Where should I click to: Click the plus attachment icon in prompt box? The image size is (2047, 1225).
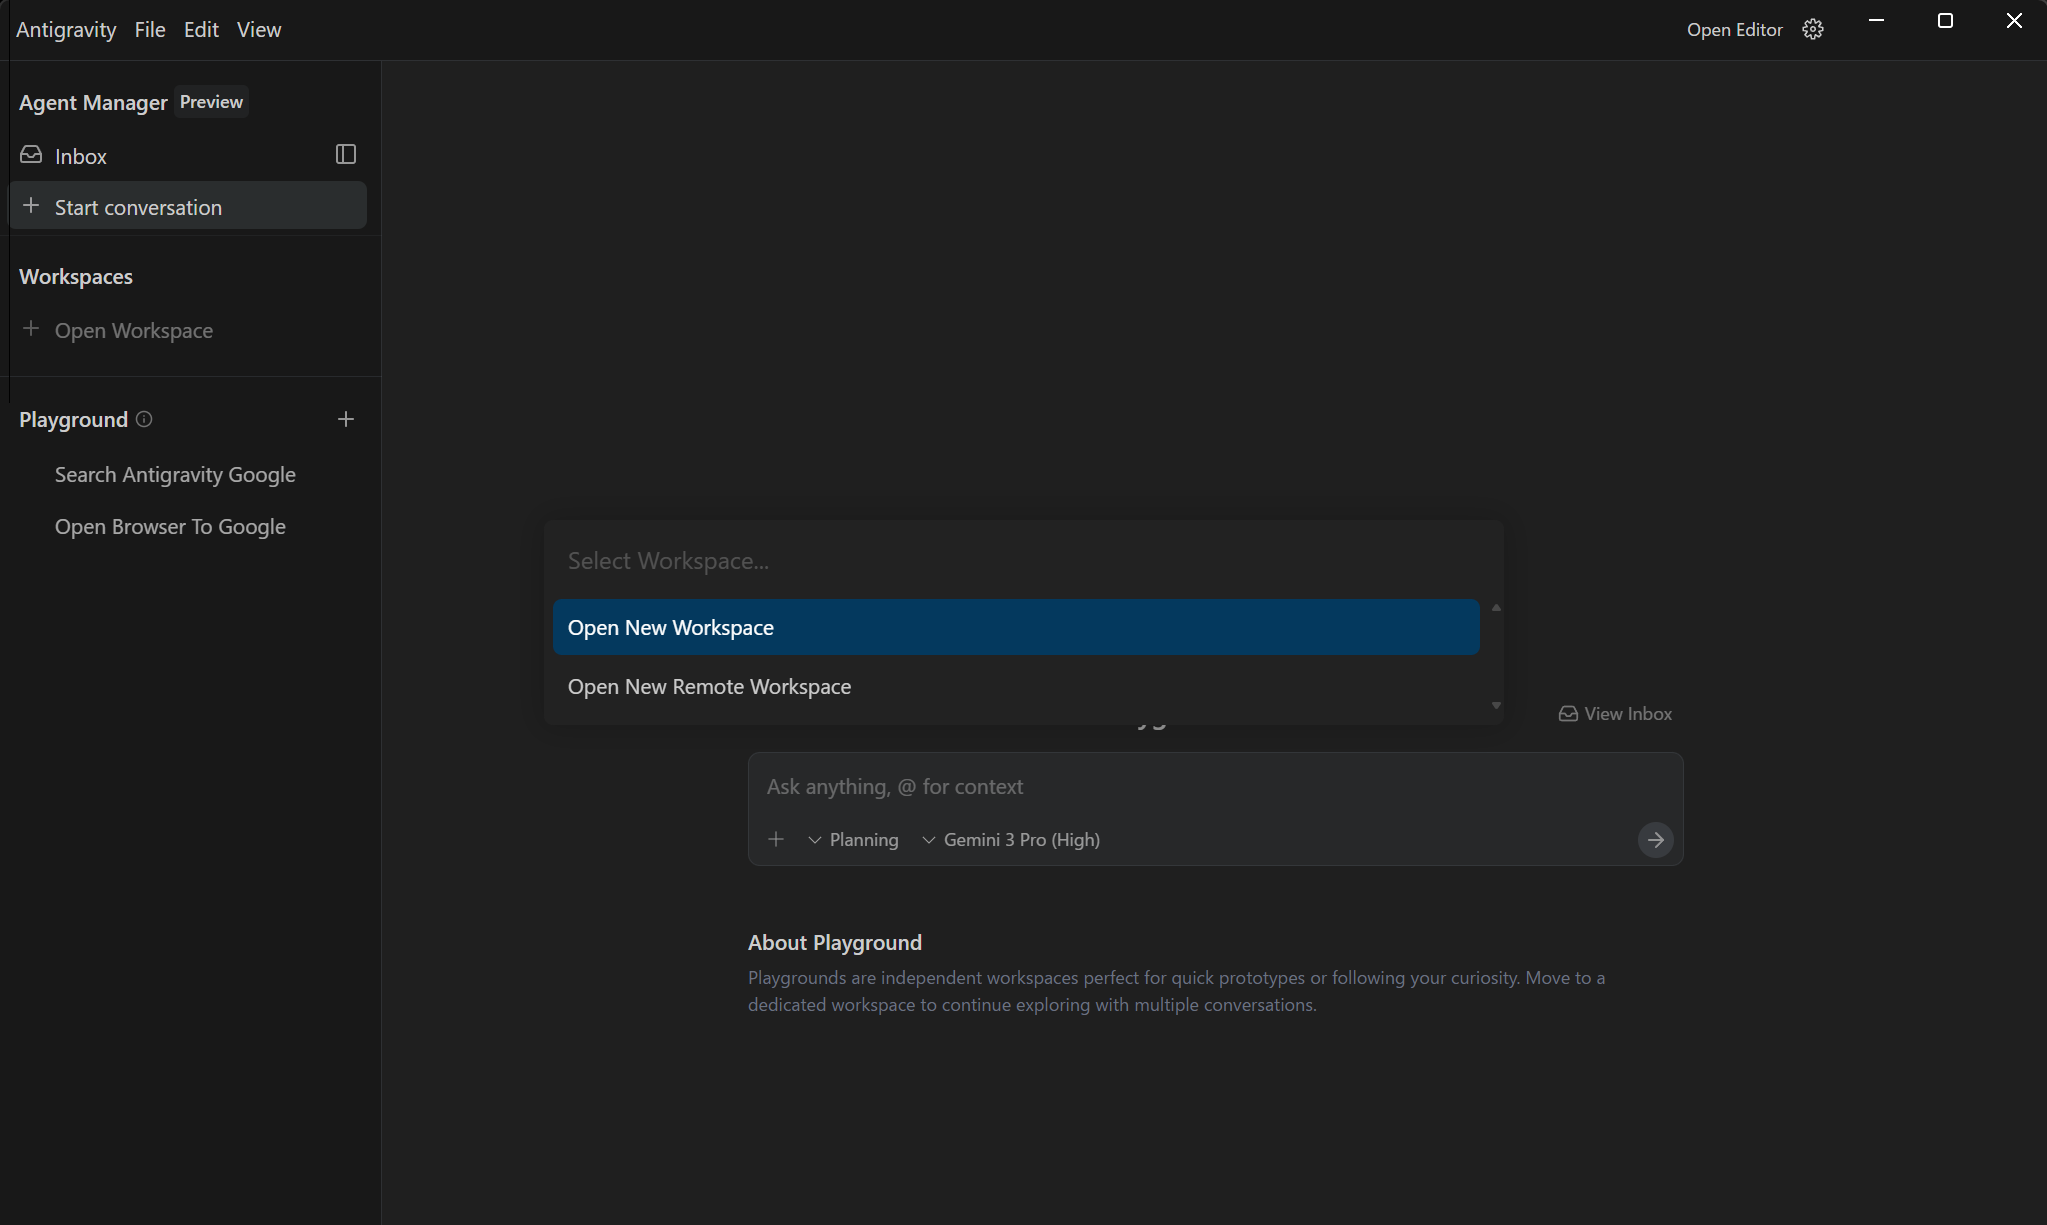776,839
